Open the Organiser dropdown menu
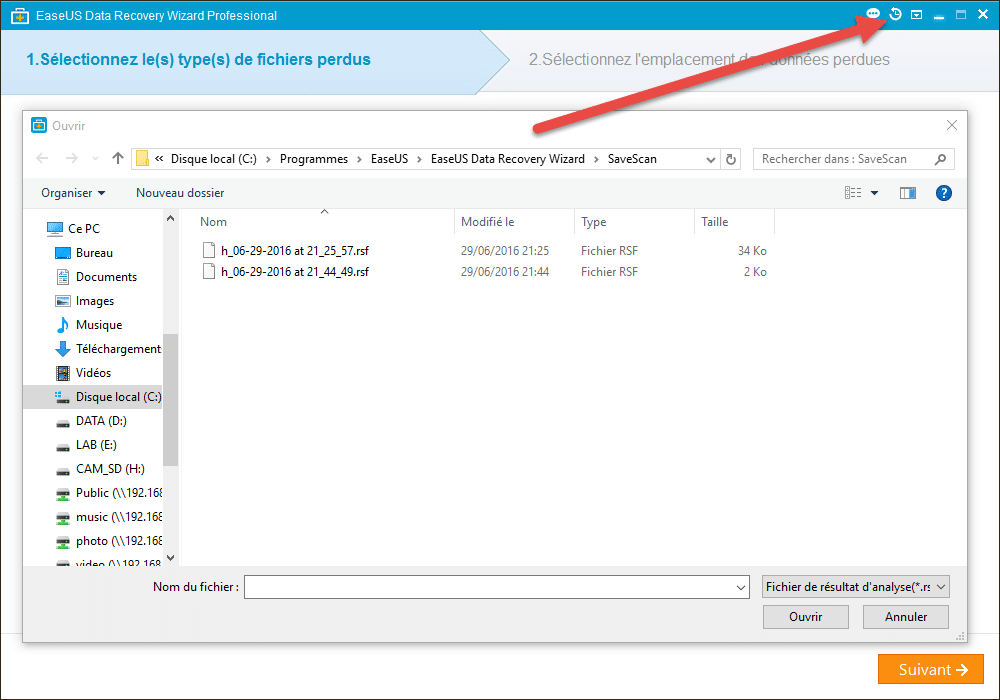This screenshot has height=700, width=1000. 73,193
